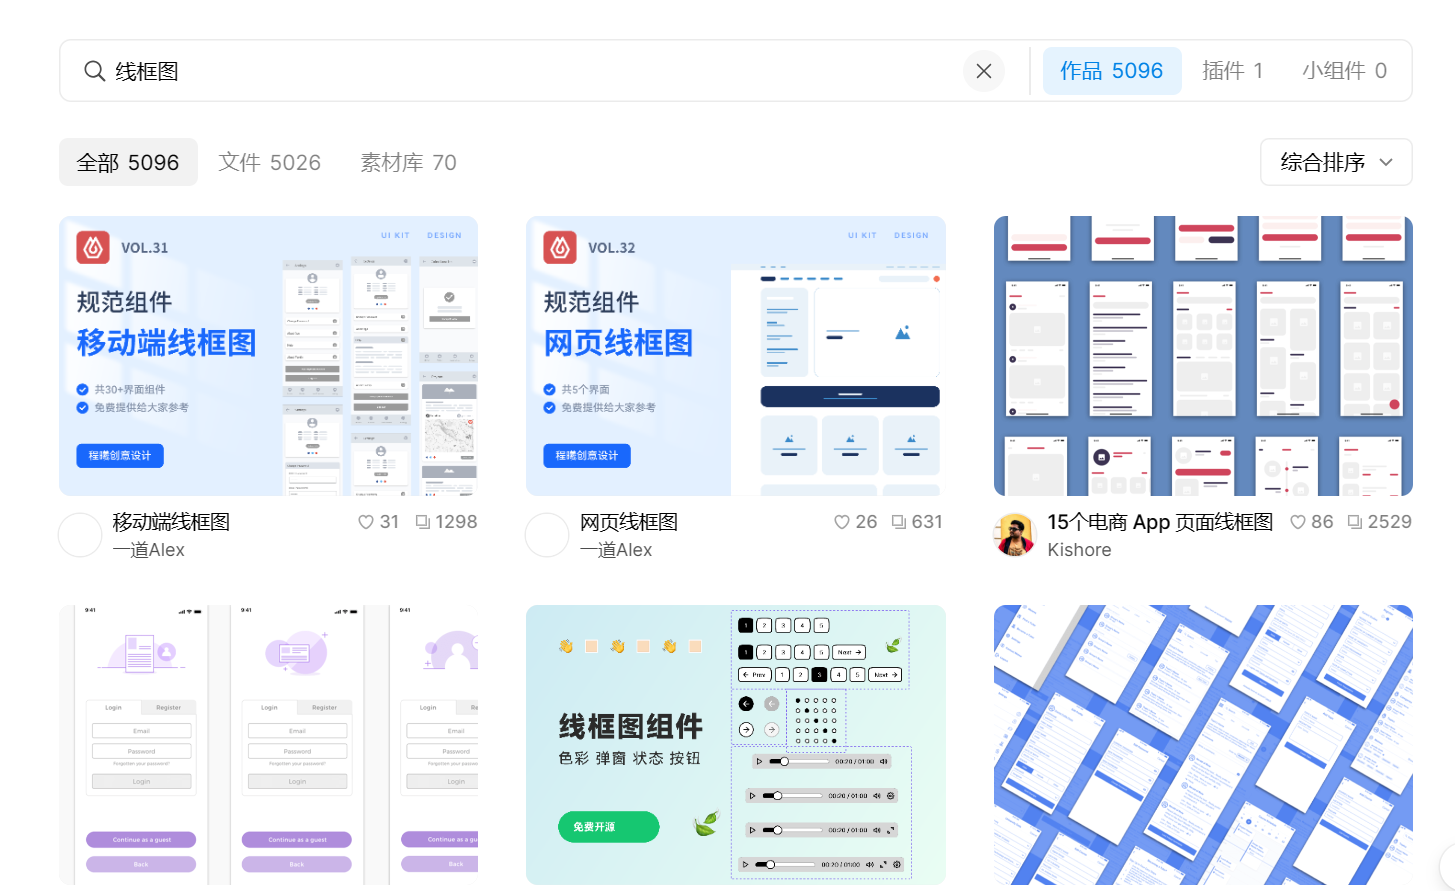The height and width of the screenshot is (891, 1455).
Task: Open the 15个电商 App 页面线框图 title
Action: [1160, 522]
